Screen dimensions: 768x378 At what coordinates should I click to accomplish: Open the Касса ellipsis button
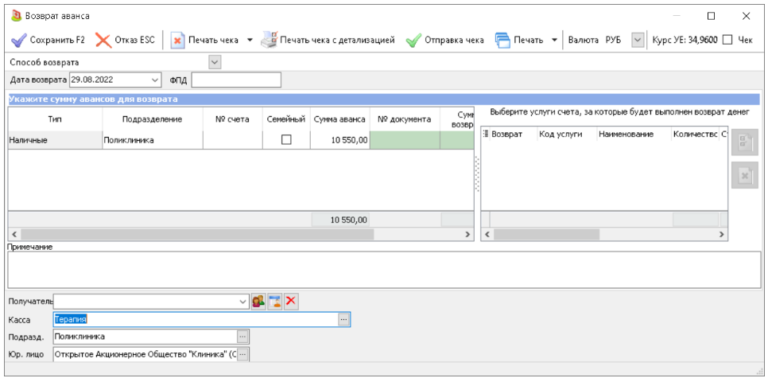[x=343, y=319]
